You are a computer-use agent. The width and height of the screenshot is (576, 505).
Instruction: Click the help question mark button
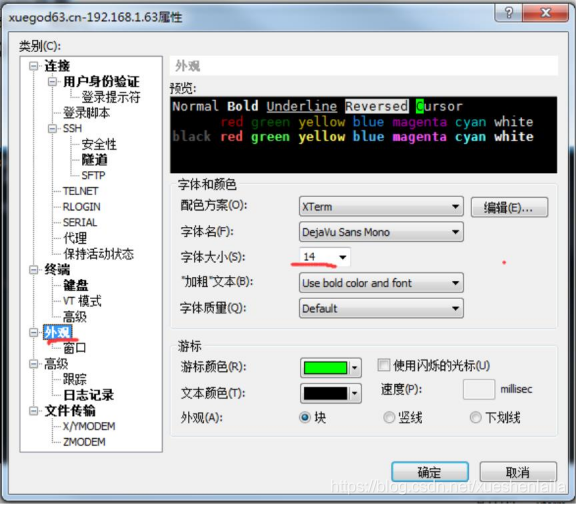[x=509, y=13]
